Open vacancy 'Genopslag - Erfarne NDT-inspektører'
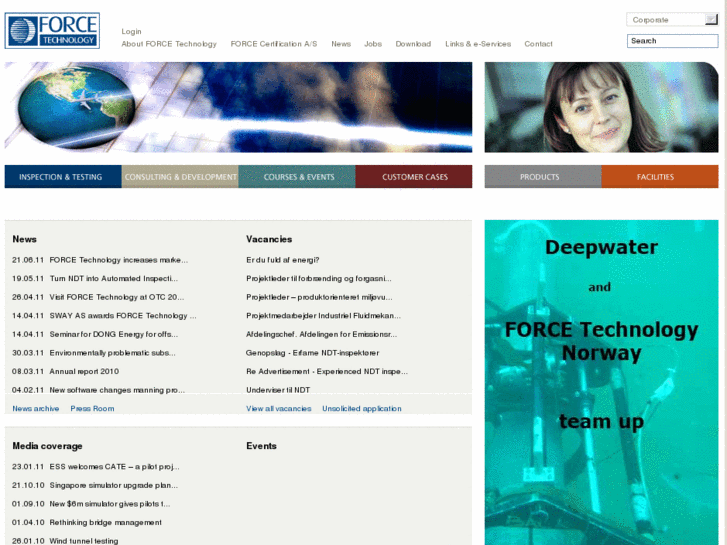This screenshot has height=545, width=727. [x=312, y=353]
